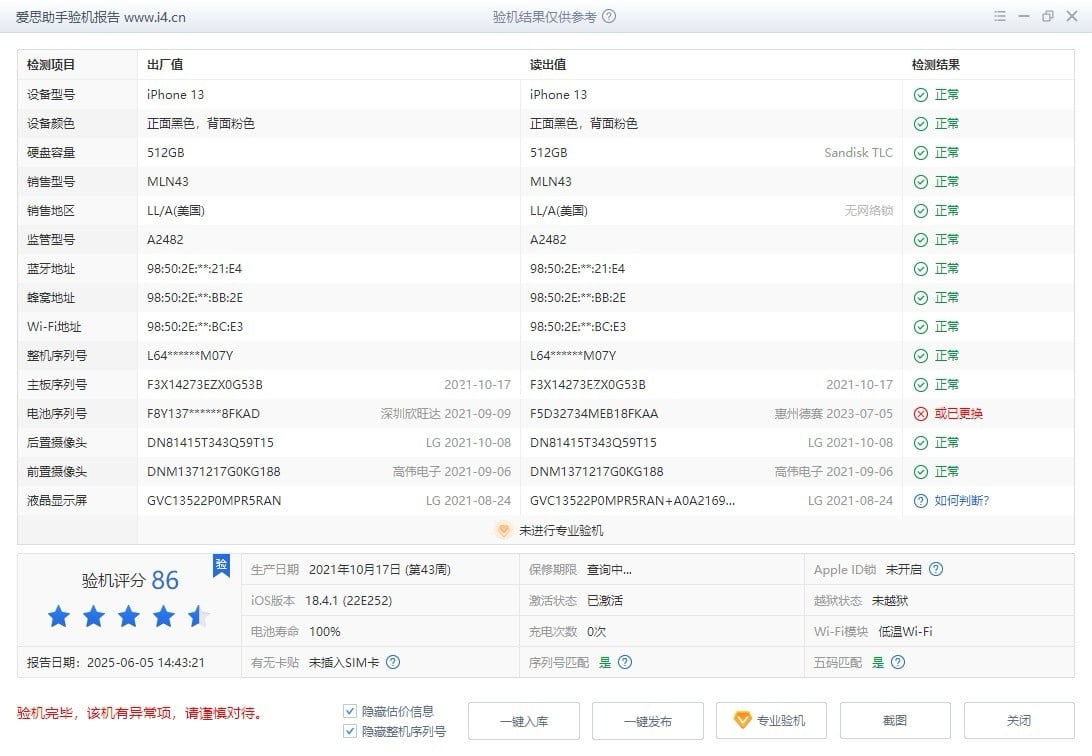Click the production date 2021年10月17日

point(380,569)
